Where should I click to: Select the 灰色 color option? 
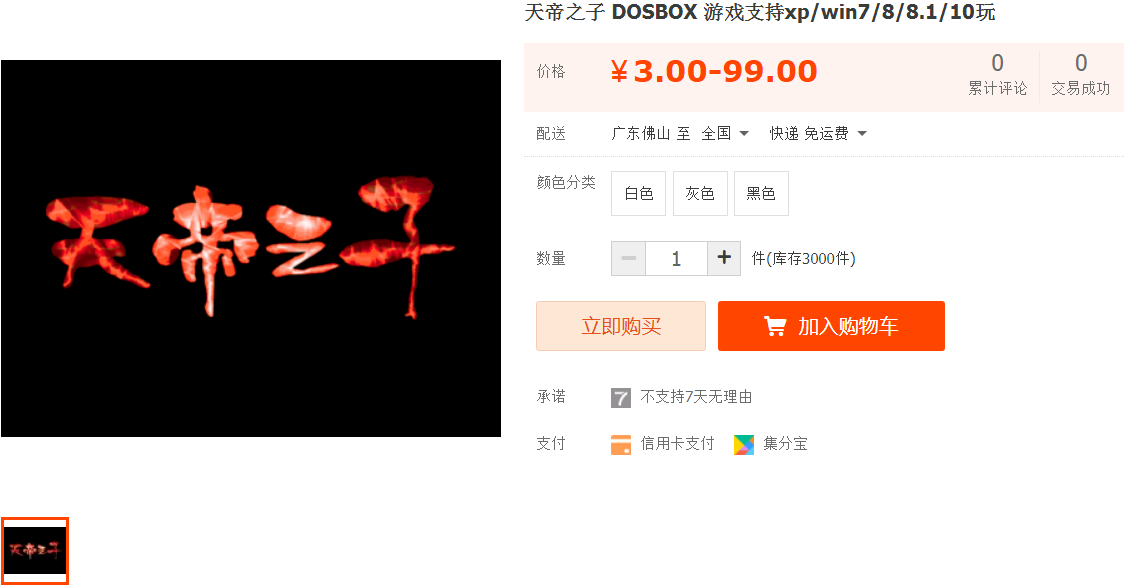tap(700, 193)
